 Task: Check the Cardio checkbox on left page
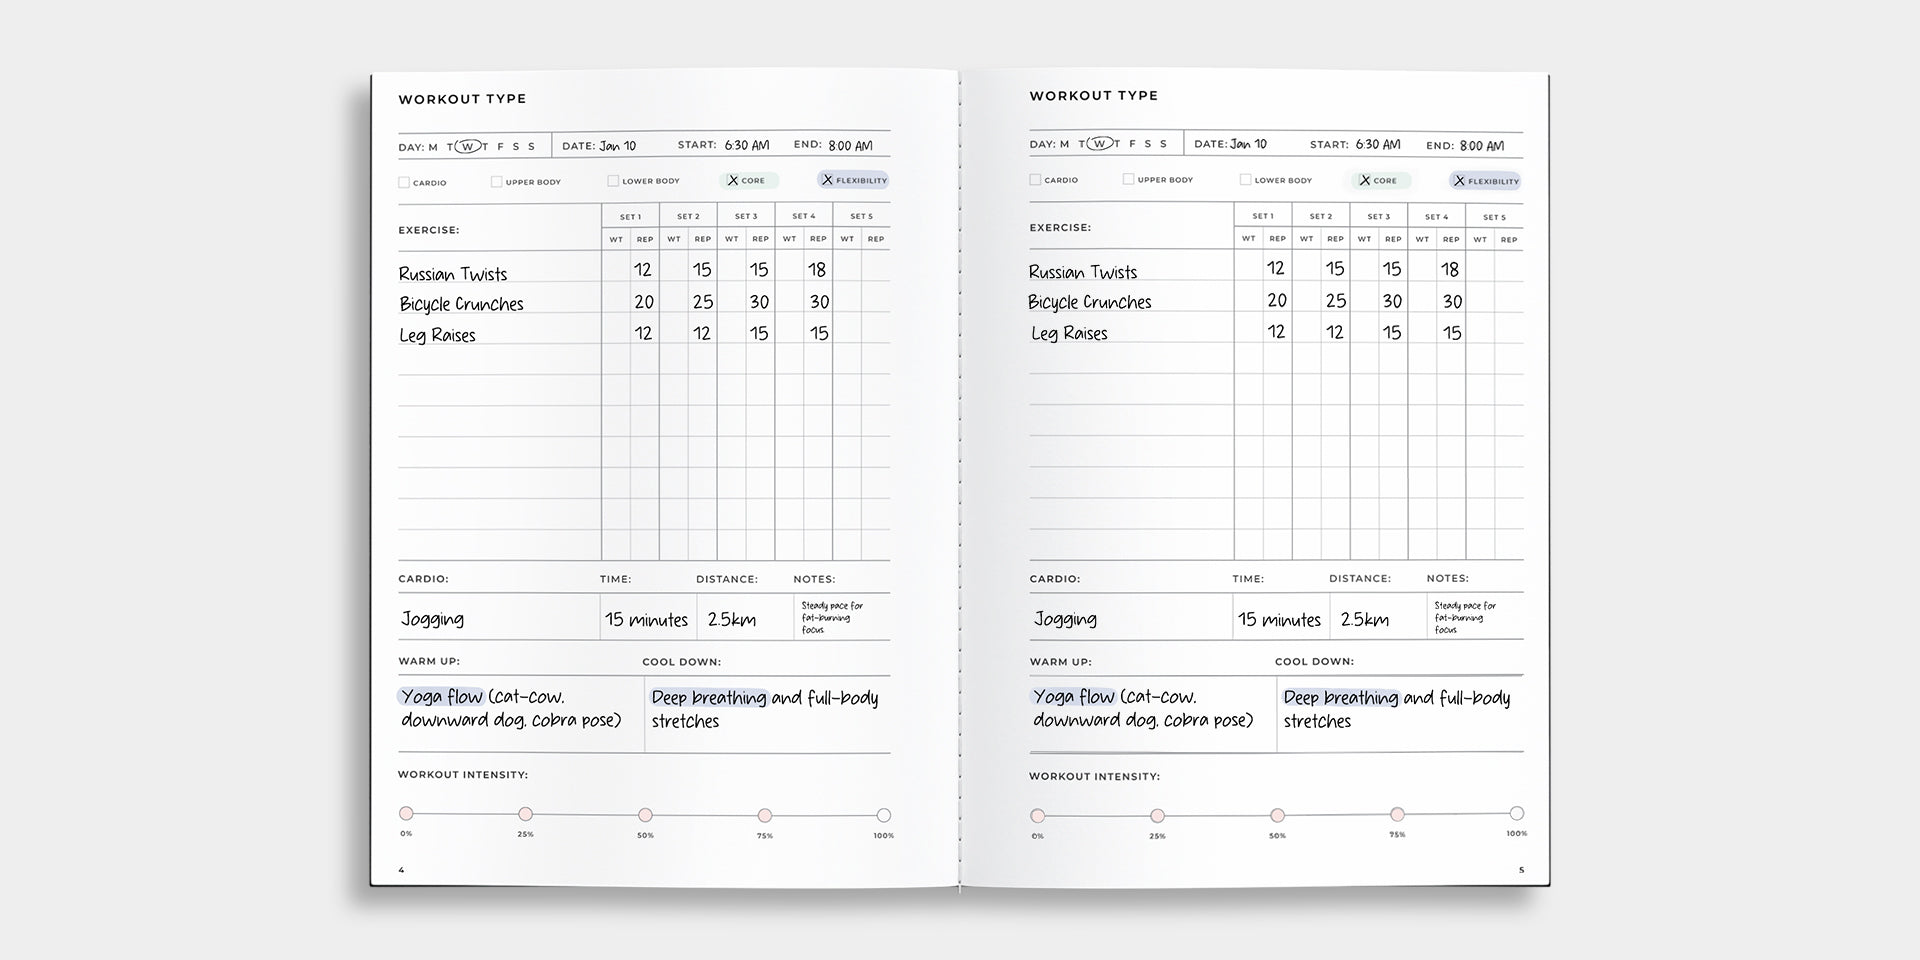pos(404,183)
